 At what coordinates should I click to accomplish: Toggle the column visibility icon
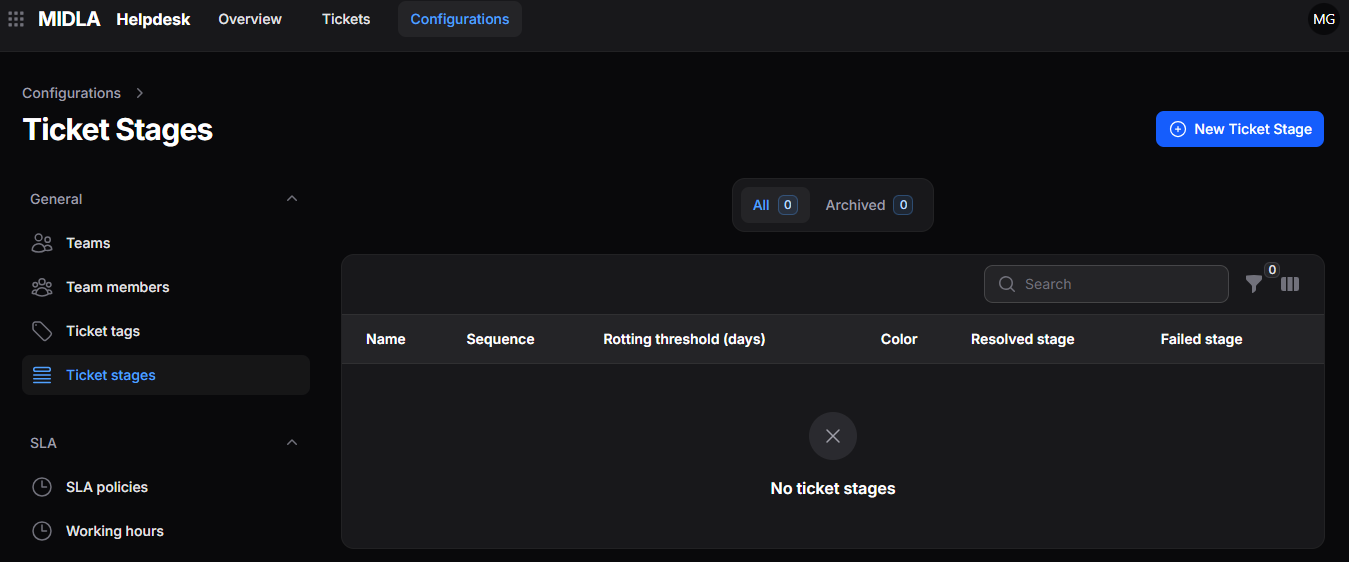coord(1290,284)
